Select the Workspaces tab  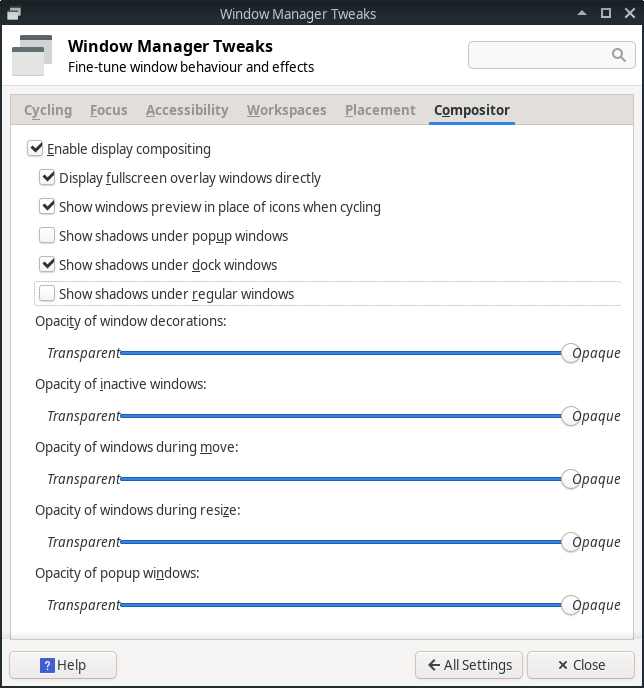(286, 110)
